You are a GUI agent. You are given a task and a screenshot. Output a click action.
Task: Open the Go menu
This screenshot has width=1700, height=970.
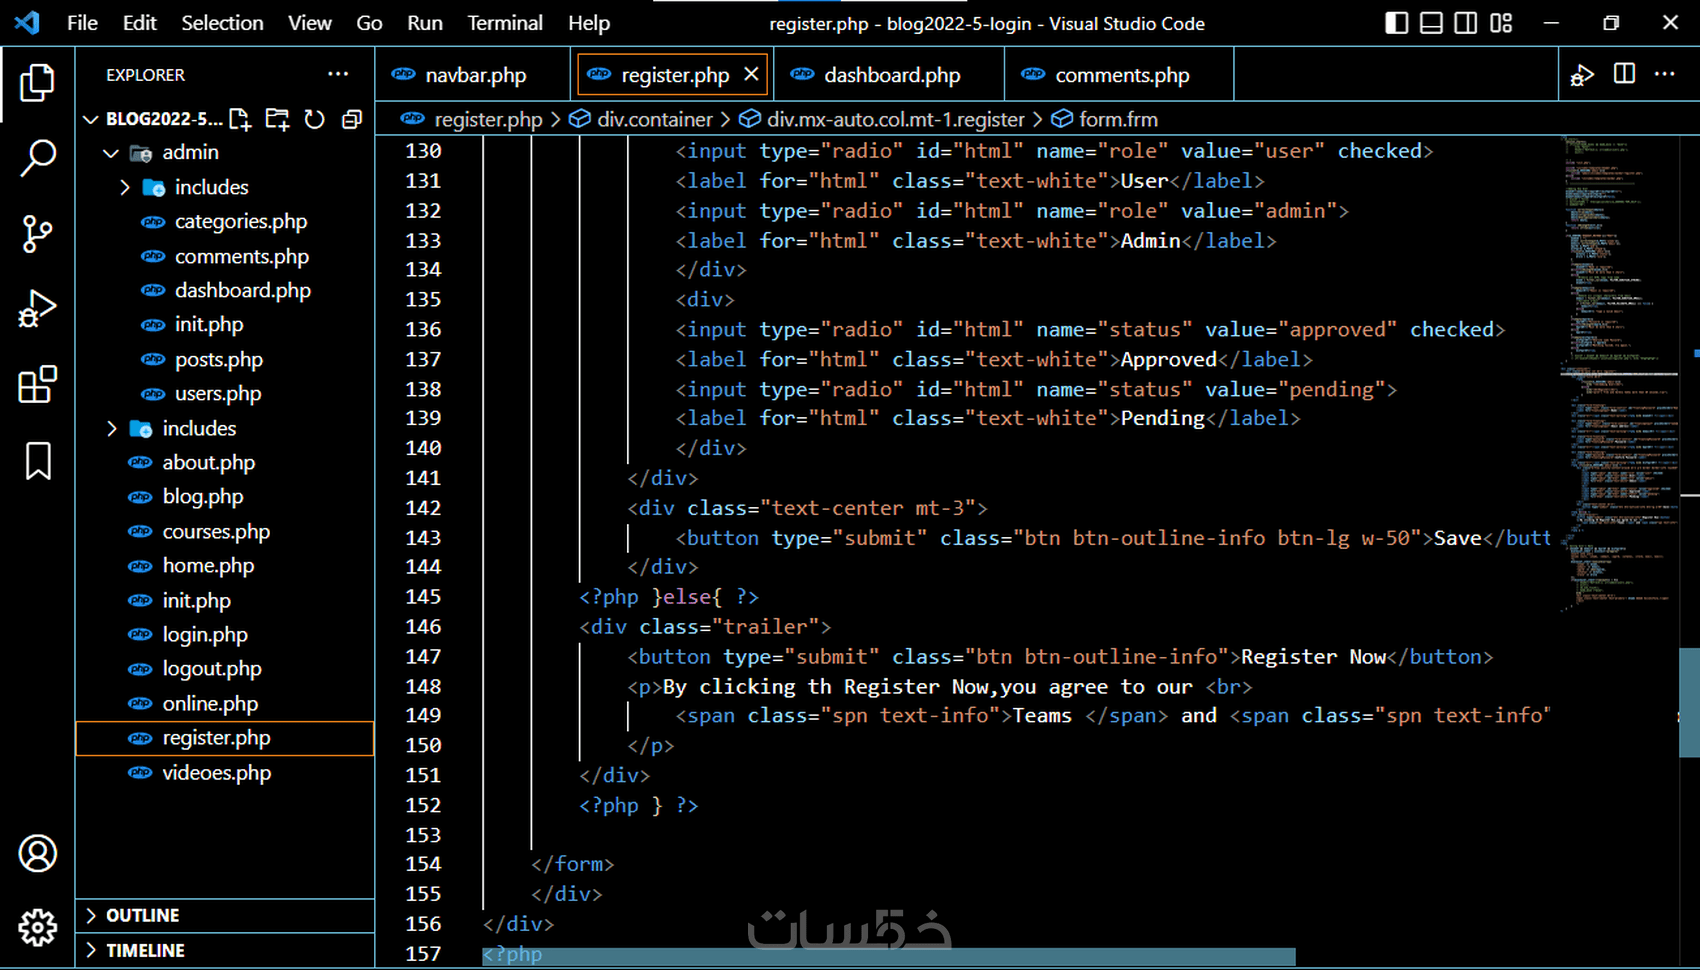369,23
